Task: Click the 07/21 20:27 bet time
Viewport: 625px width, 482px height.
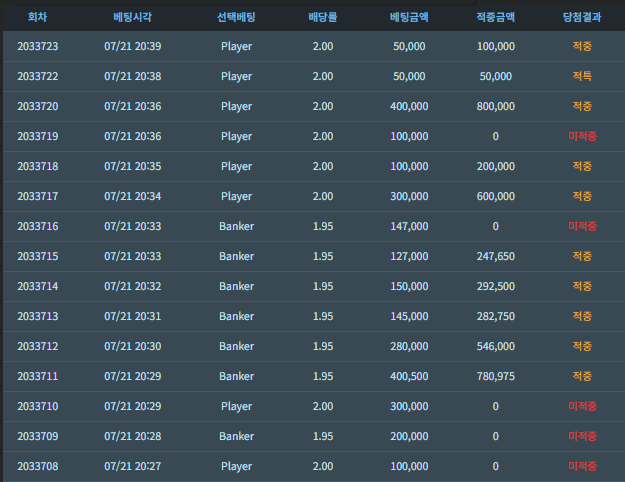Action: tap(133, 466)
